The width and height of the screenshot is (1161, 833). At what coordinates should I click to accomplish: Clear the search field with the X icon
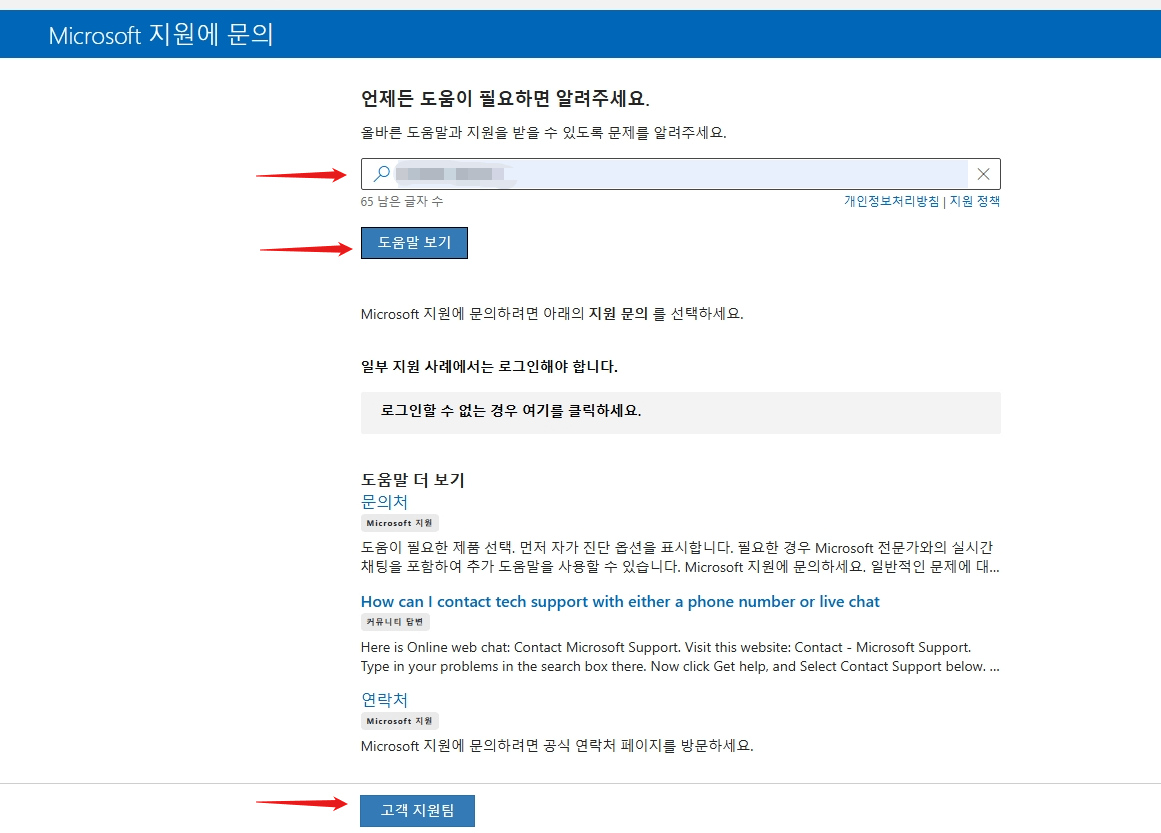pyautogui.click(x=983, y=174)
